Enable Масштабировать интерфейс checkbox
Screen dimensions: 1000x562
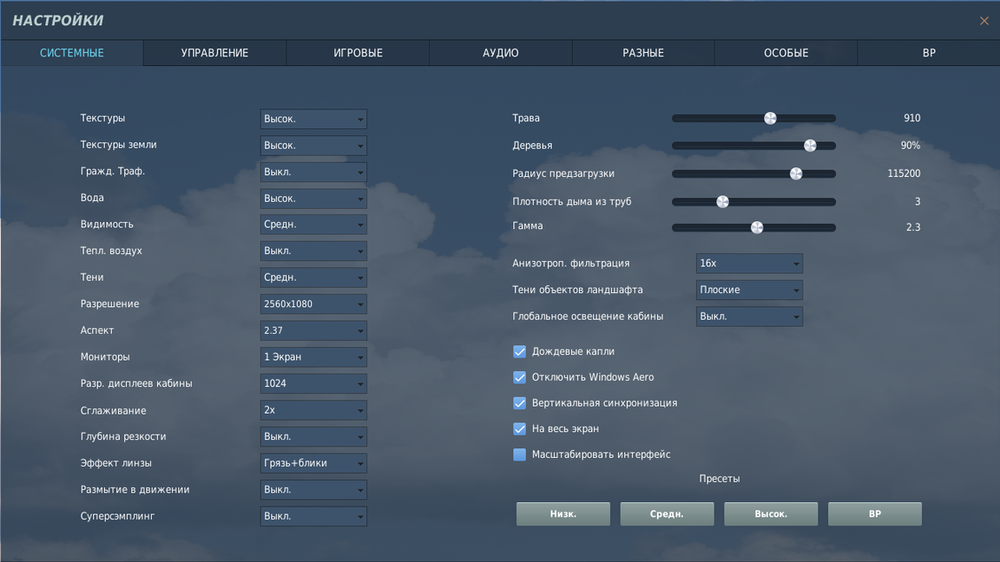[x=520, y=454]
